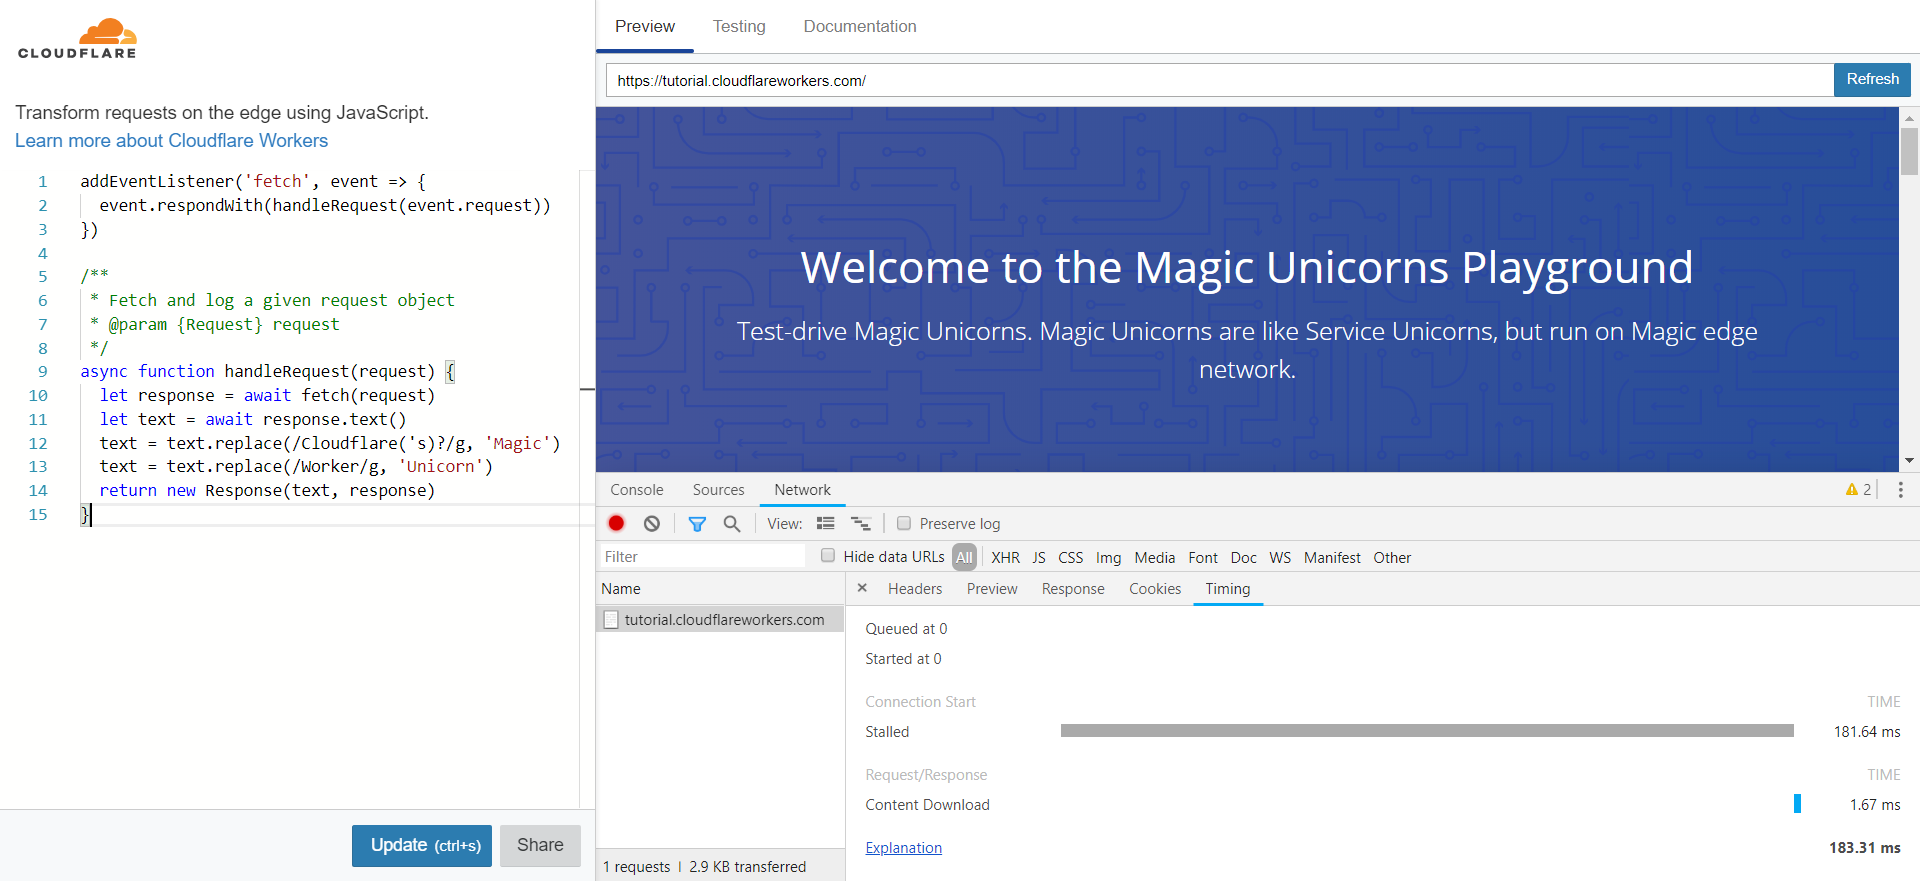Screen dimensions: 1920x881
Task: Click preview pane scrollbar down arrow
Action: [1909, 461]
